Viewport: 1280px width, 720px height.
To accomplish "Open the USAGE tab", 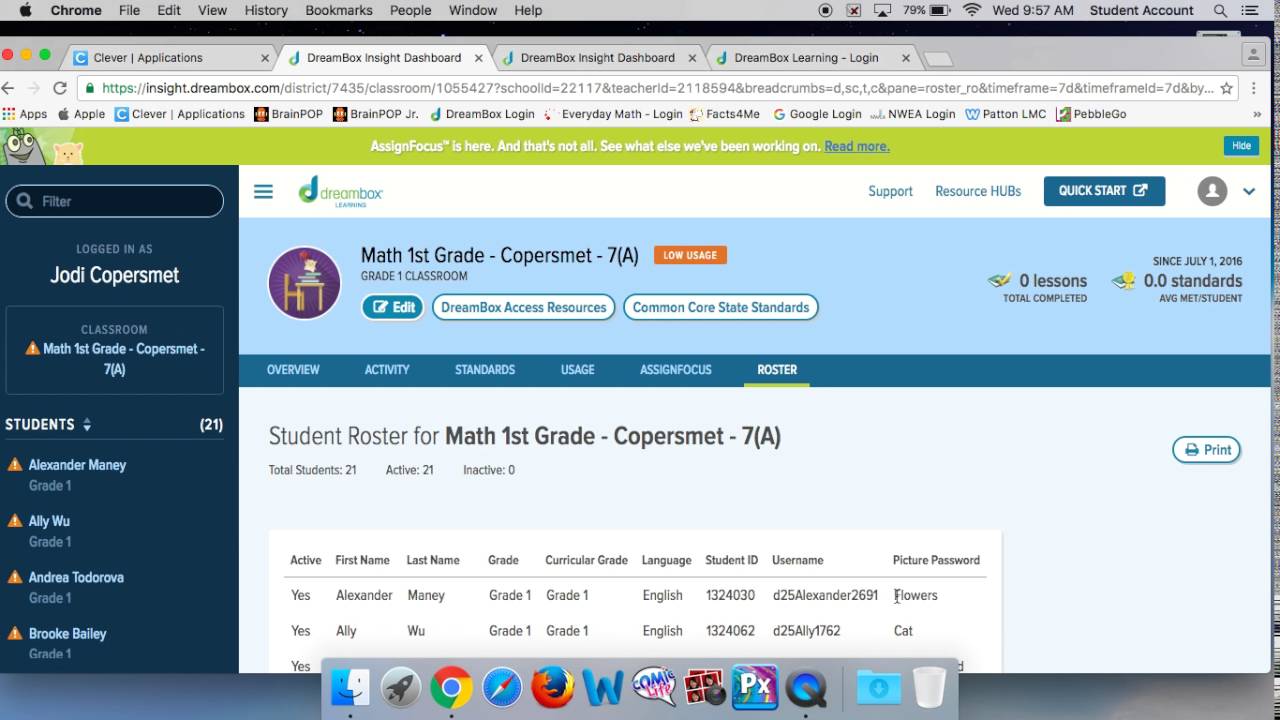I will pos(577,370).
